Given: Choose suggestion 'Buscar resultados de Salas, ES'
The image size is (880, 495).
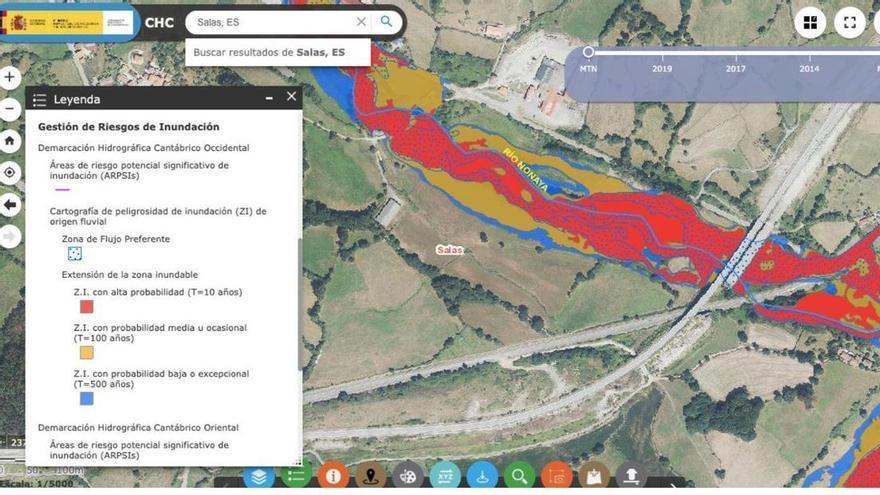Looking at the screenshot, I should (278, 52).
